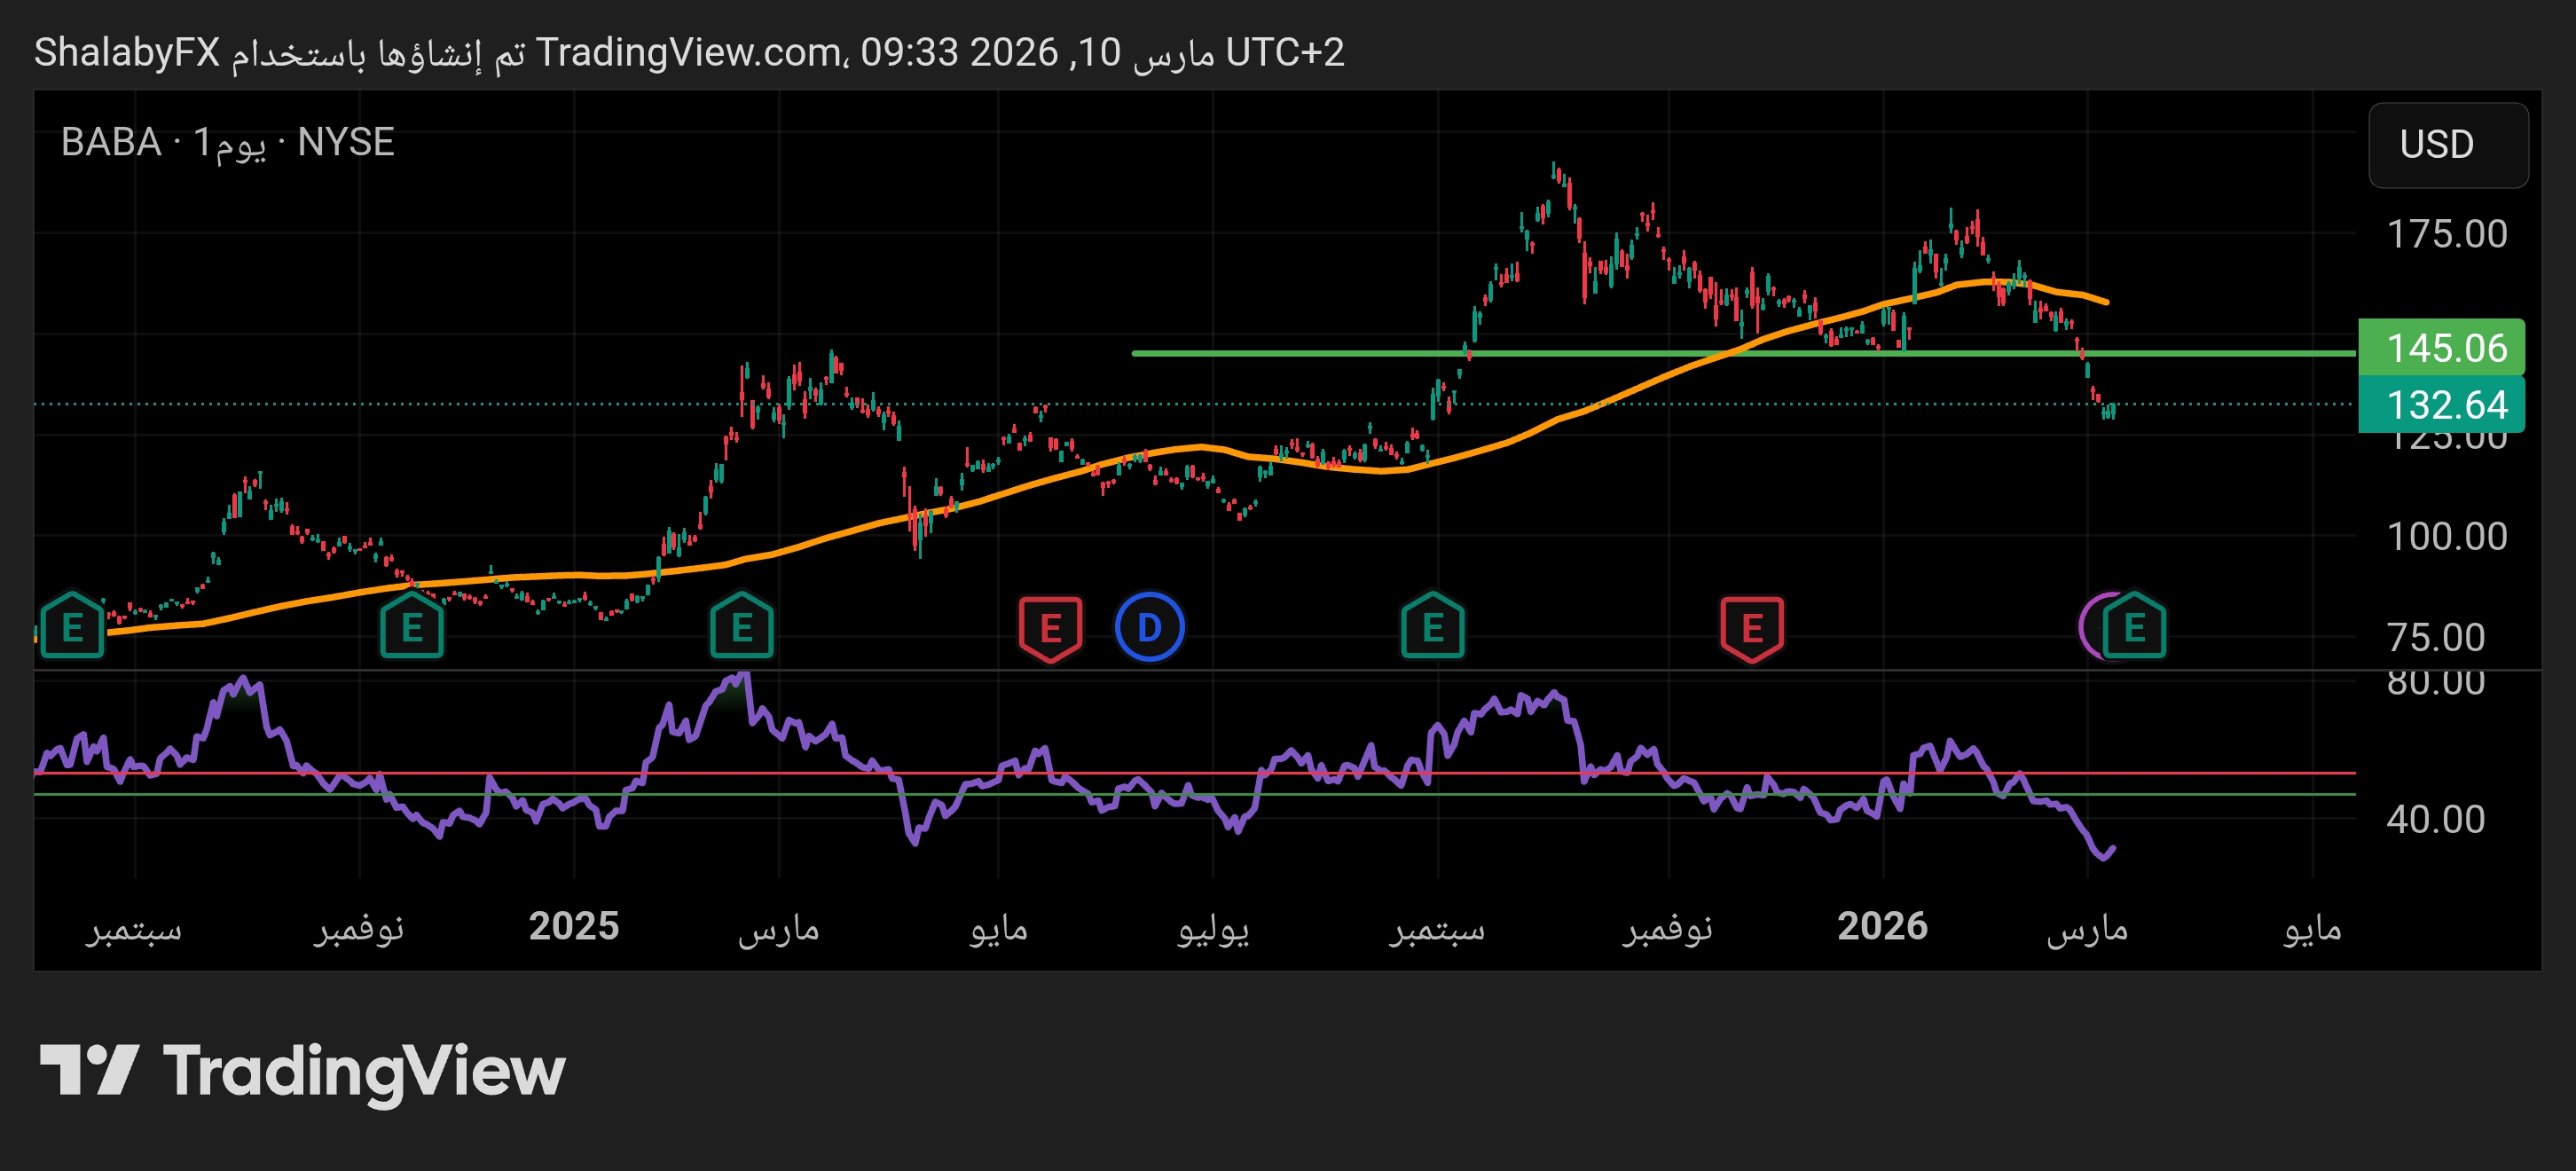Click the red E marker near November 2025
The width and height of the screenshot is (2576, 1171).
[x=1752, y=628]
